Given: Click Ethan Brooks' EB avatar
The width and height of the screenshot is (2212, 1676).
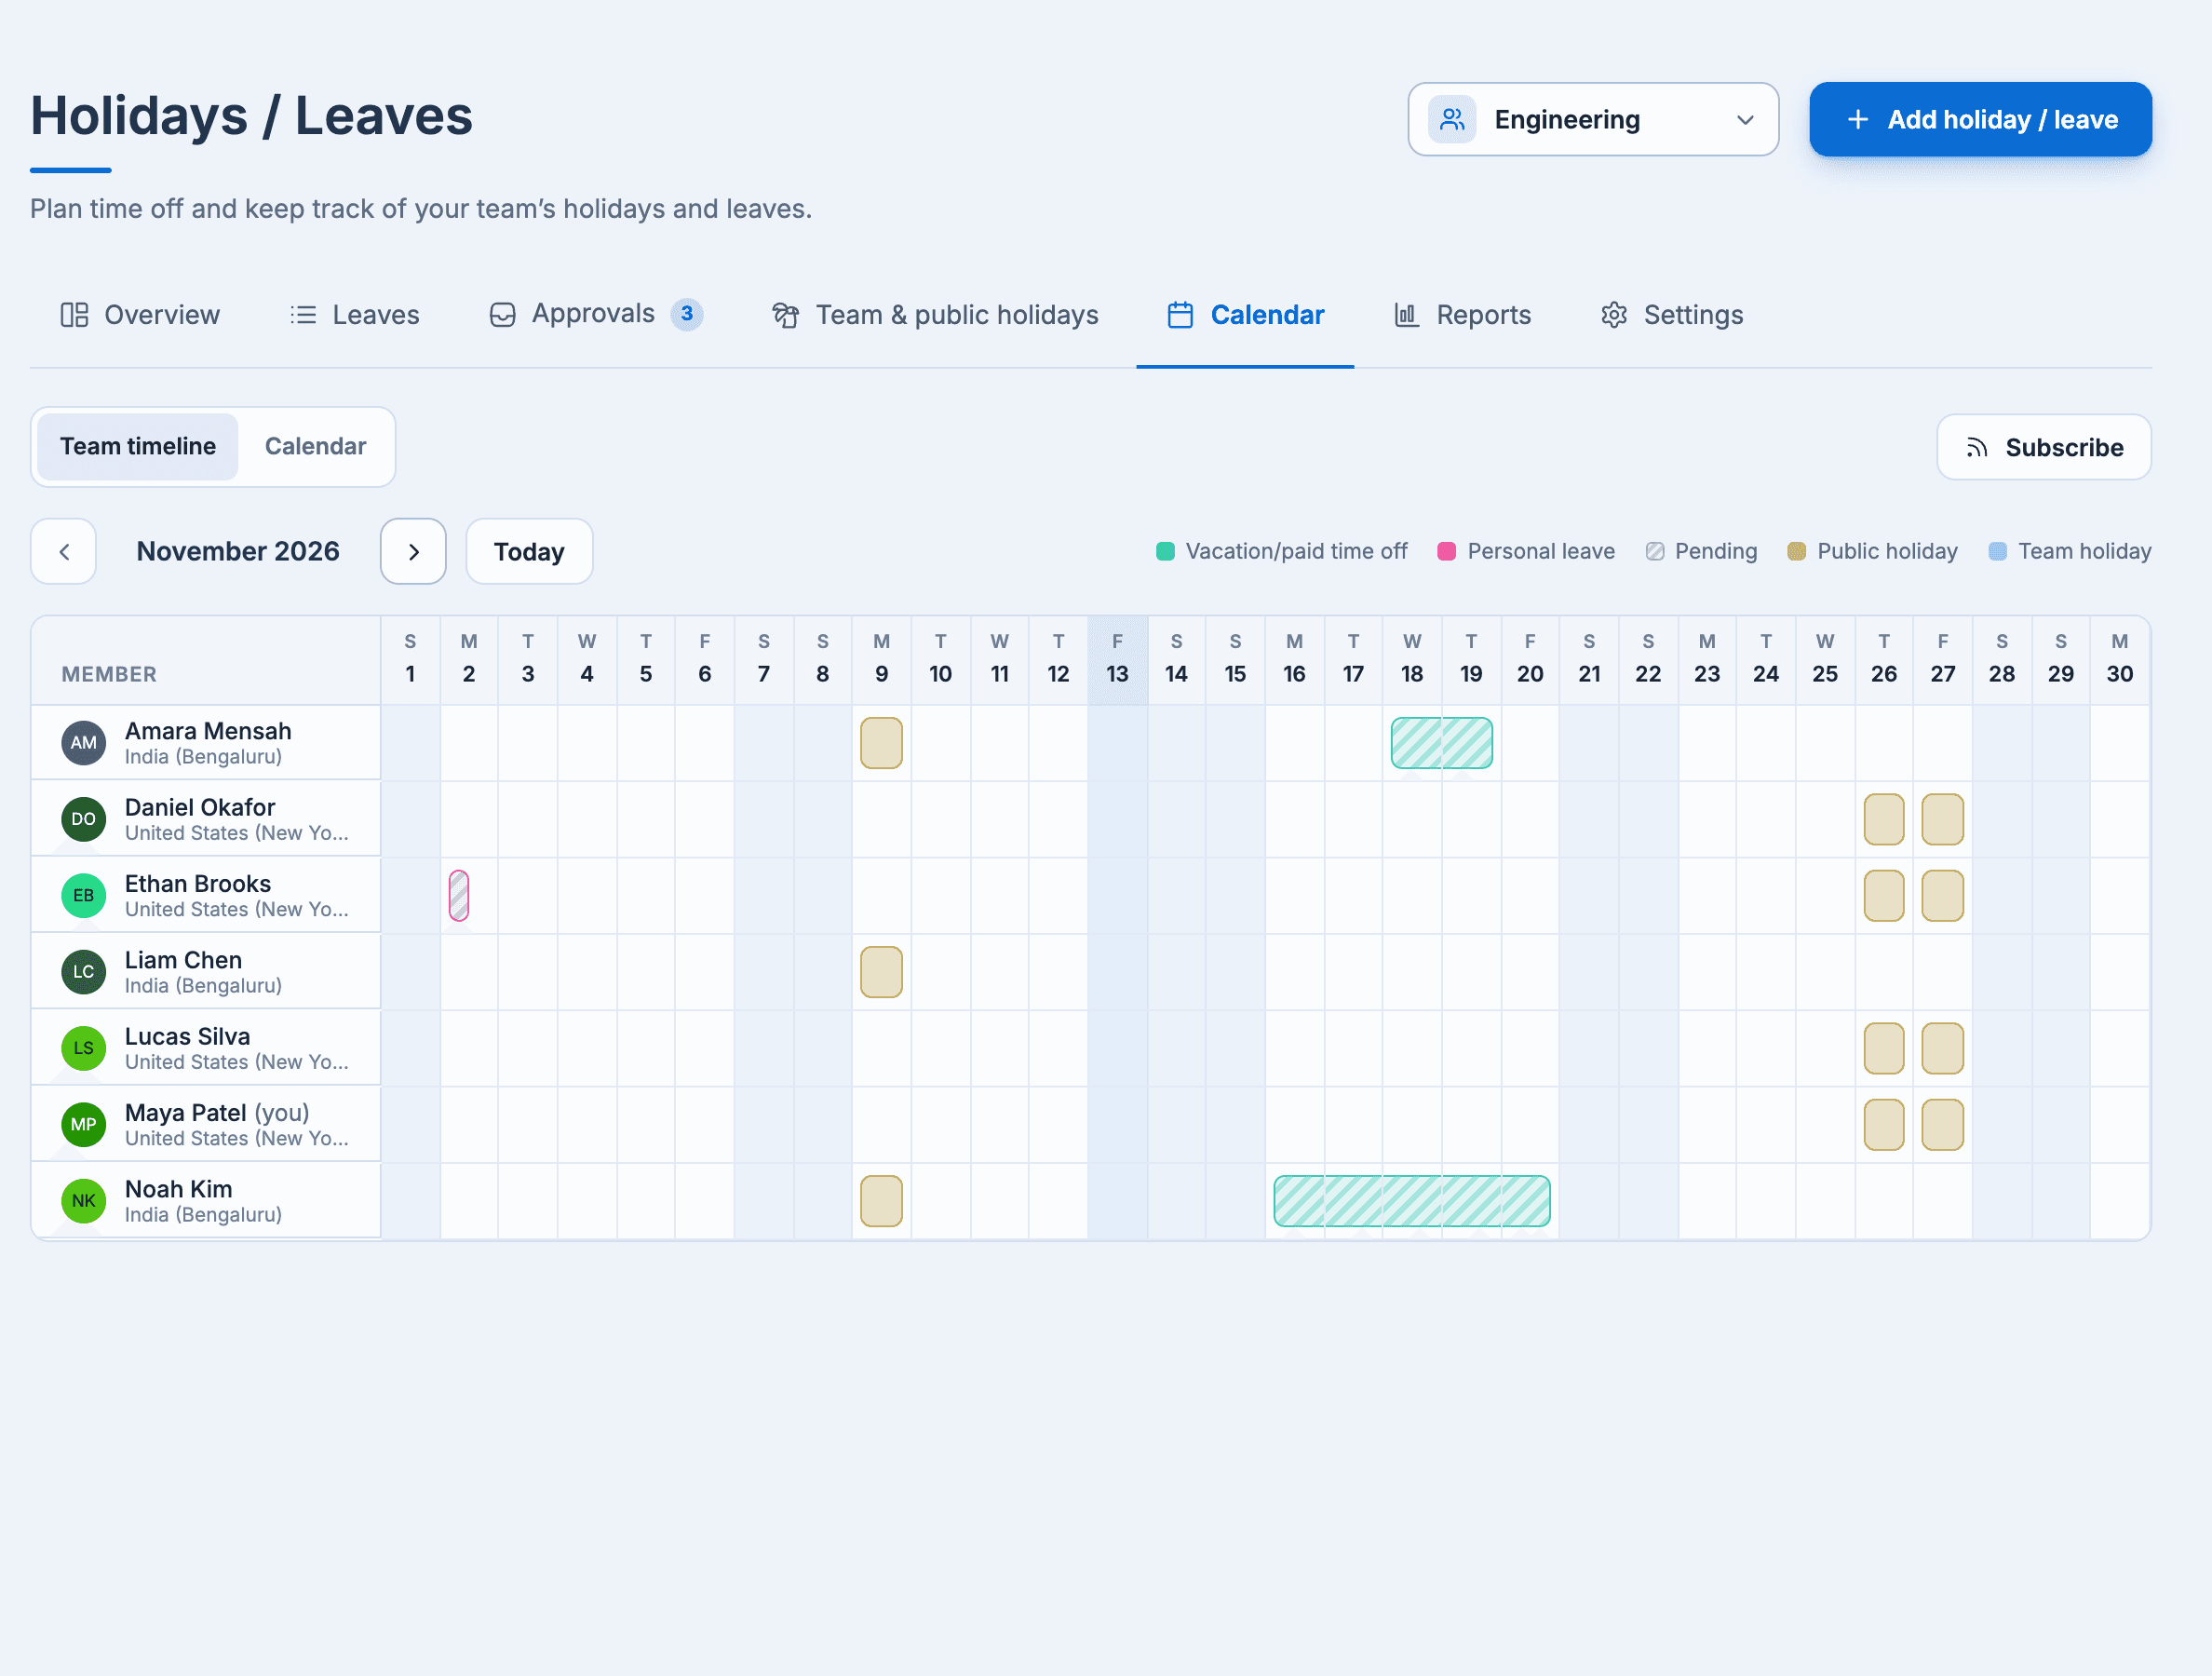Looking at the screenshot, I should click(x=84, y=895).
